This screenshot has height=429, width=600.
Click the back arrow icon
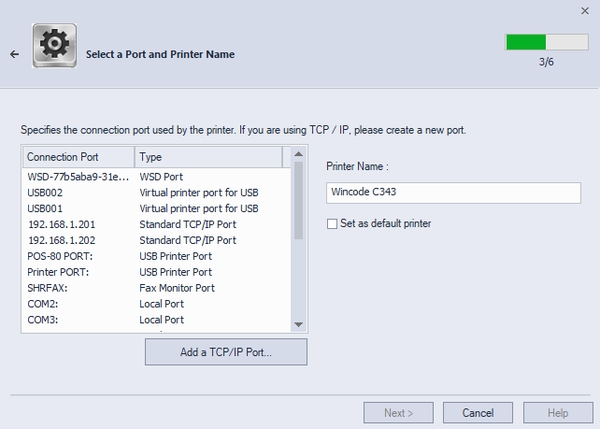(x=14, y=54)
